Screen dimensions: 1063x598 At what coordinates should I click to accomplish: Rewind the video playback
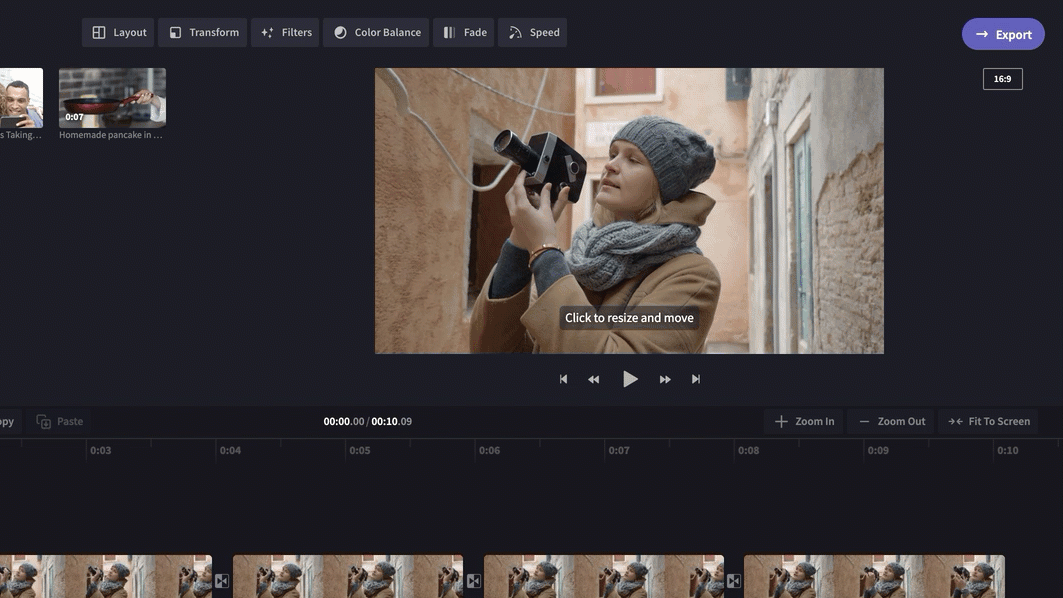click(x=594, y=379)
